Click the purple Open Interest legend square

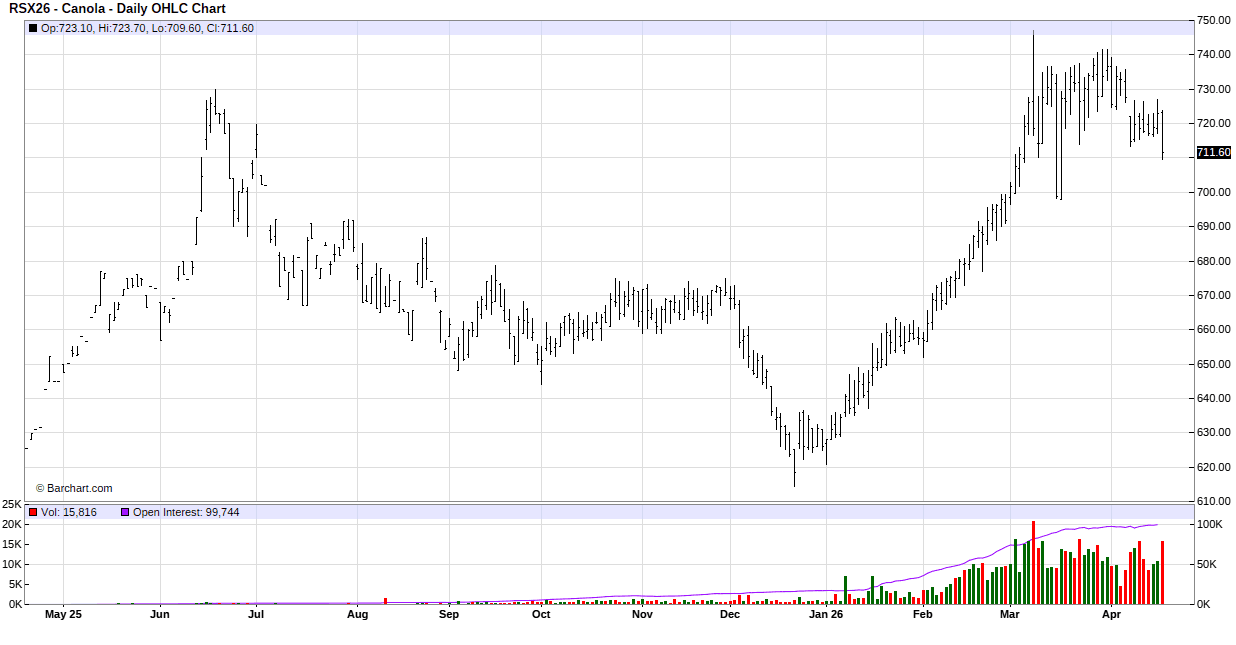pyautogui.click(x=125, y=512)
